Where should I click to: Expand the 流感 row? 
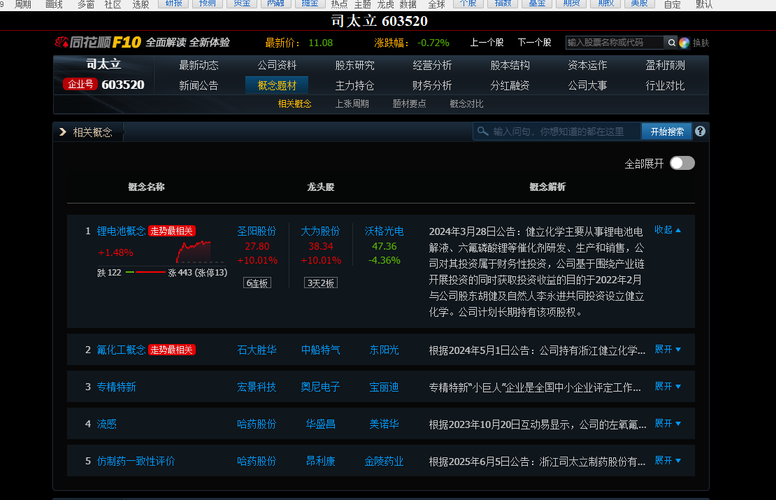pyautogui.click(x=668, y=424)
